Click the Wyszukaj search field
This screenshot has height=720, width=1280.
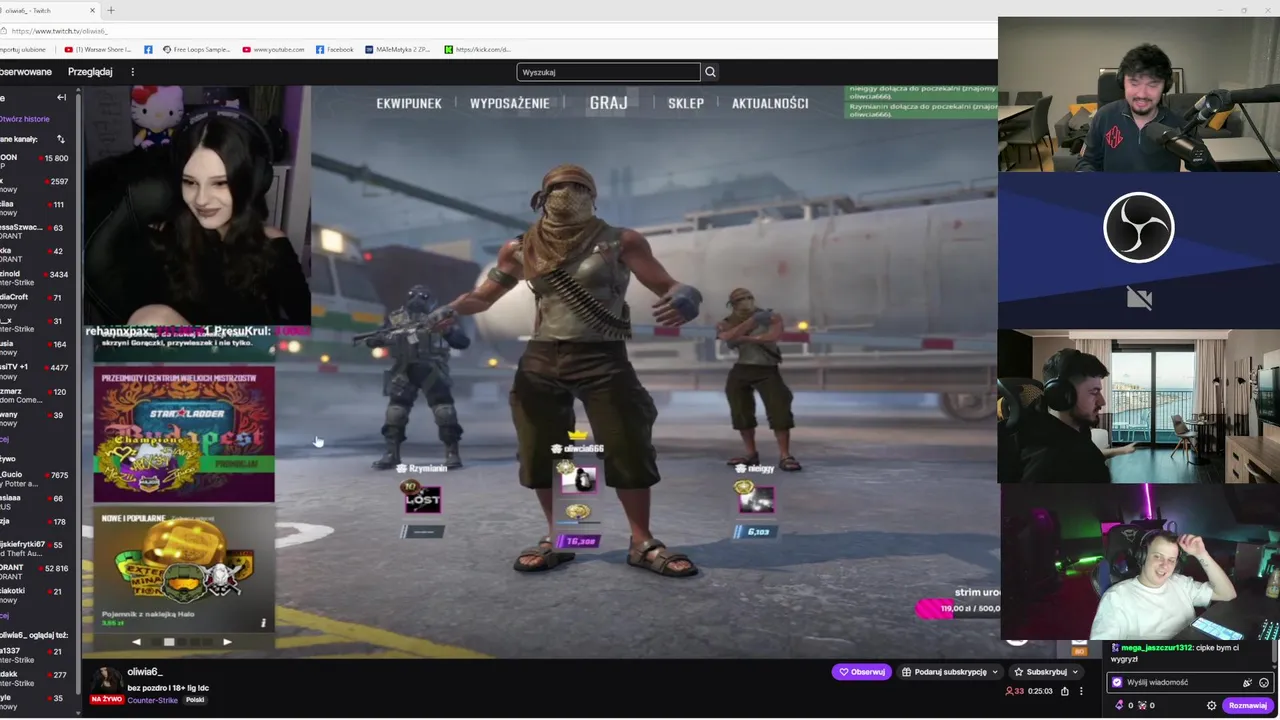coord(608,72)
